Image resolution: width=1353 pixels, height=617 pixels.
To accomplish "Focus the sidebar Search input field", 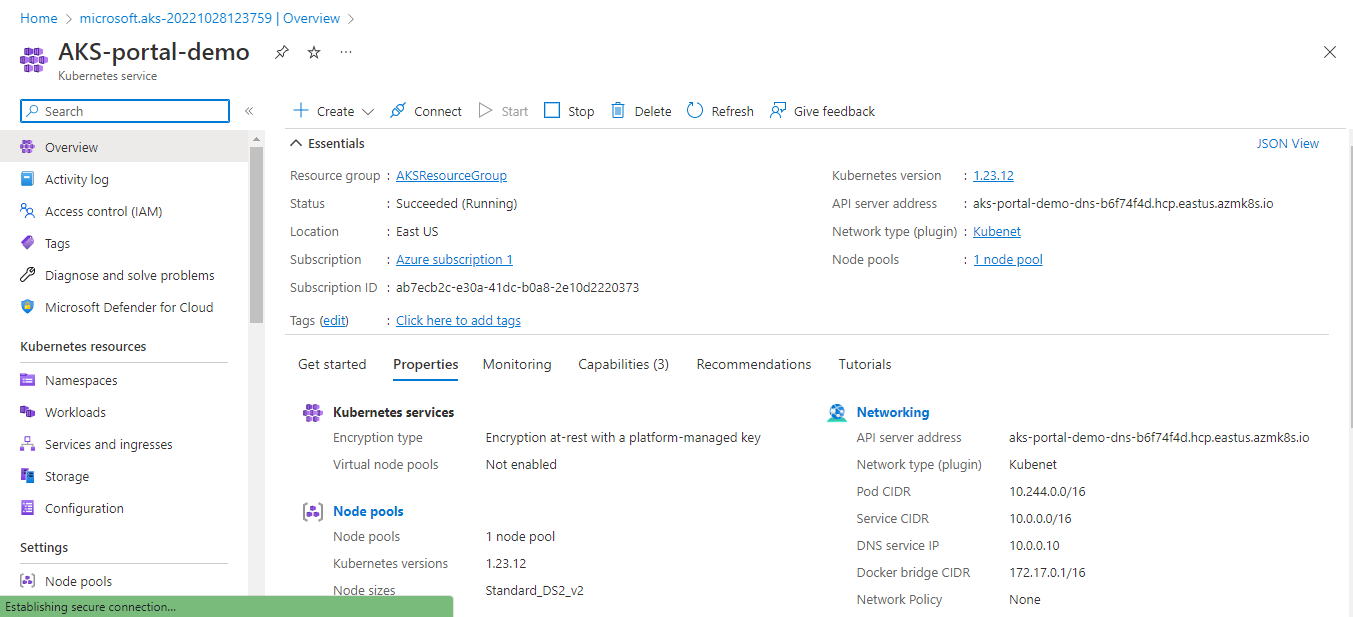I will 125,111.
